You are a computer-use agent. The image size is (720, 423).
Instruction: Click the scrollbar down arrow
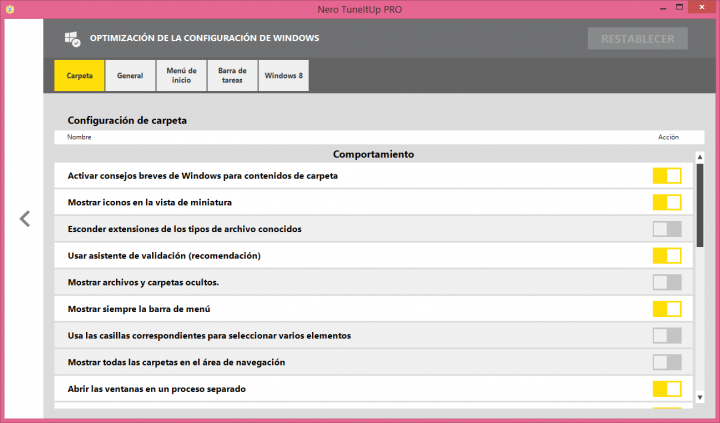[x=700, y=397]
